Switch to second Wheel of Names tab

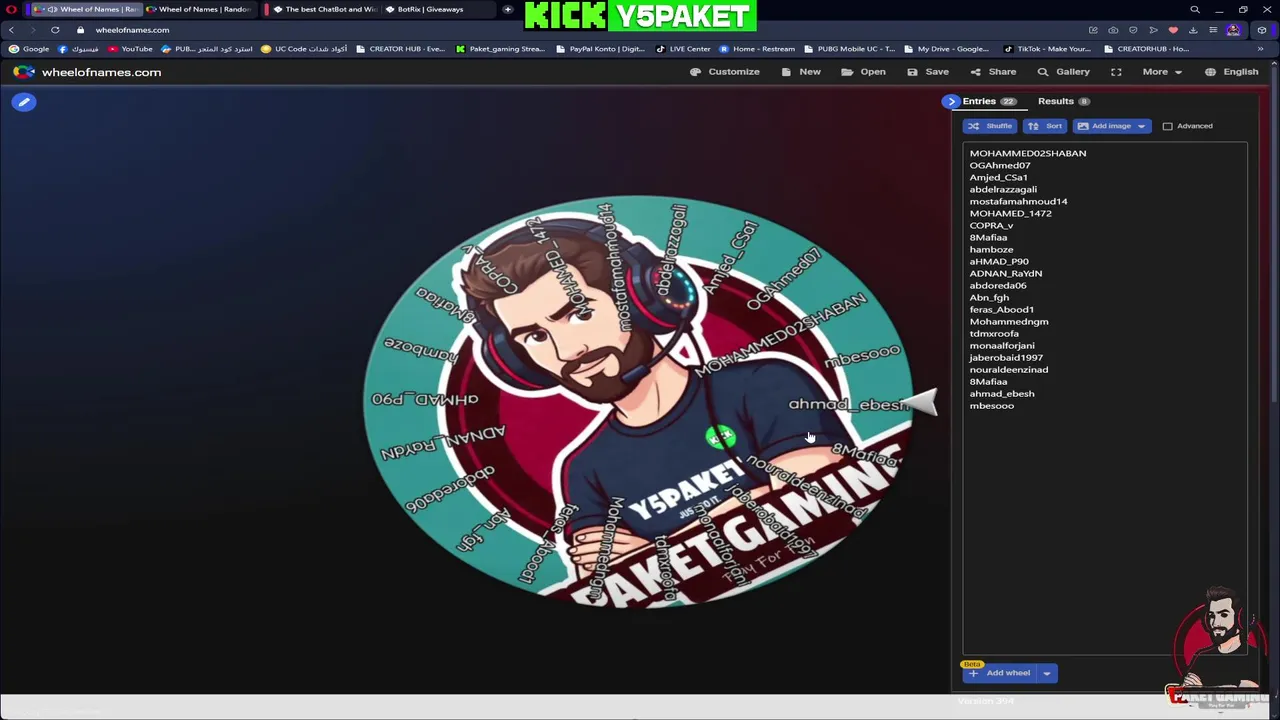pyautogui.click(x=200, y=9)
